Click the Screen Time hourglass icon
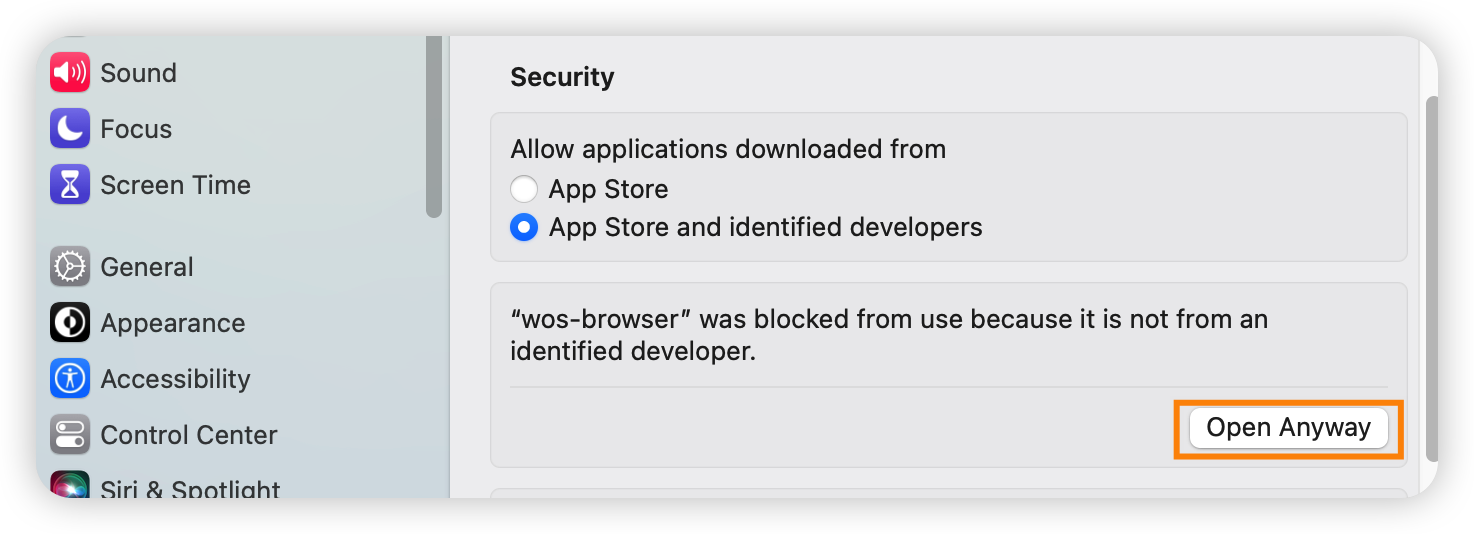 [70, 185]
